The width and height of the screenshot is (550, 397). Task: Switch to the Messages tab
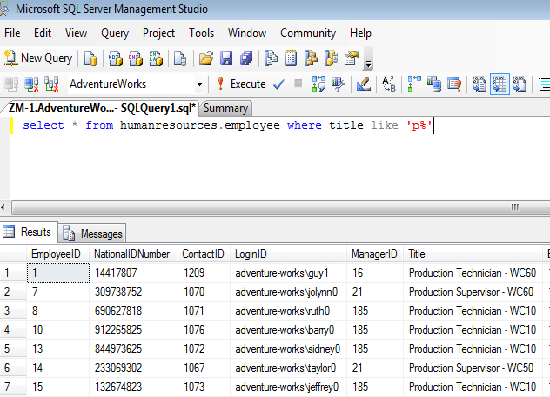(93, 234)
